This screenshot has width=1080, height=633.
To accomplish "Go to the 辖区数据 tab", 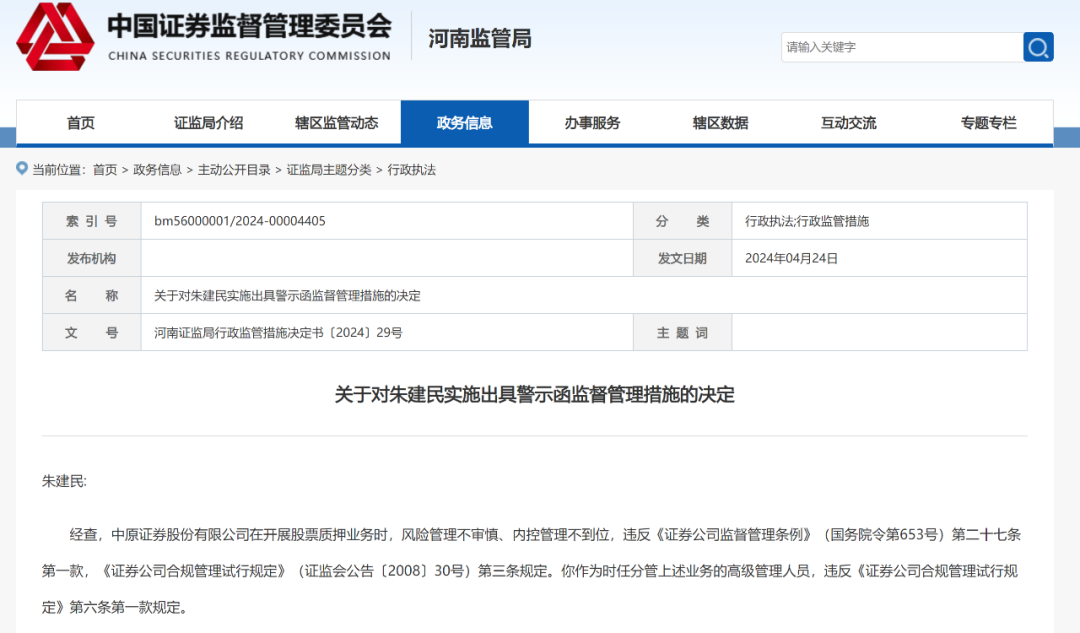I will coord(720,123).
